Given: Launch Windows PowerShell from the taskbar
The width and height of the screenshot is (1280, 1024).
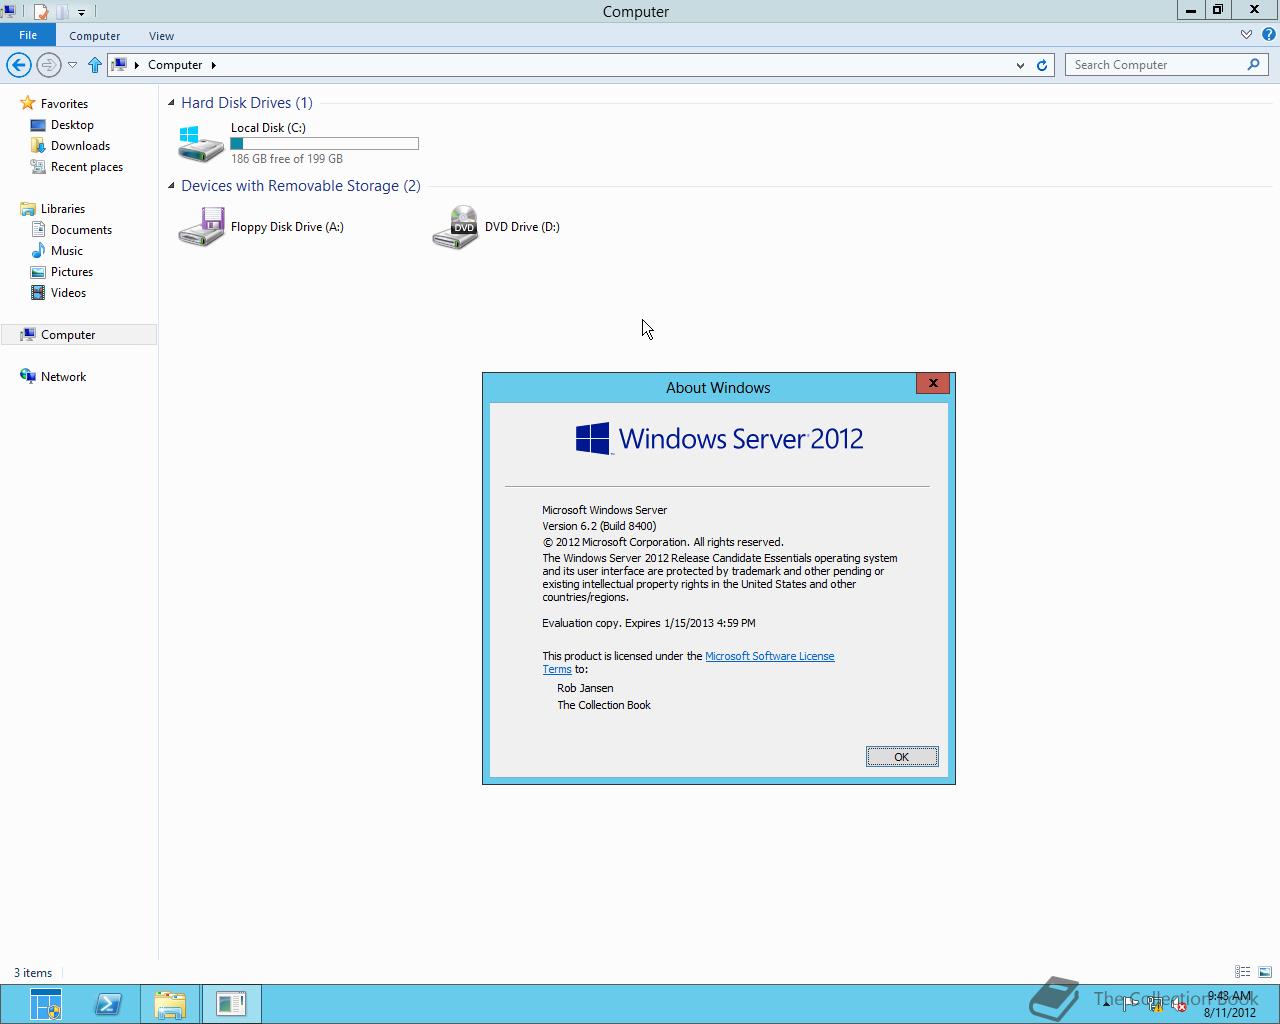Looking at the screenshot, I should click(108, 1004).
